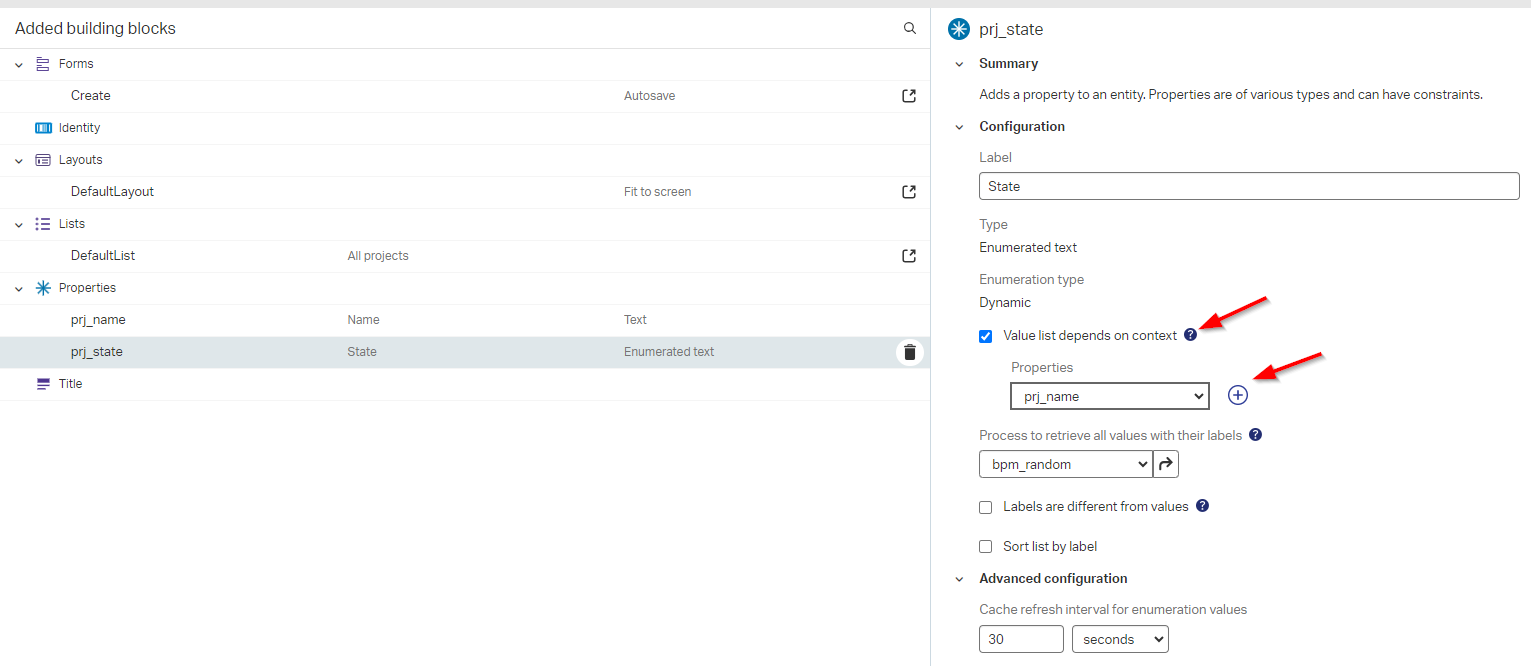Open the Create form via external icon
This screenshot has width=1531, height=666.
909,96
